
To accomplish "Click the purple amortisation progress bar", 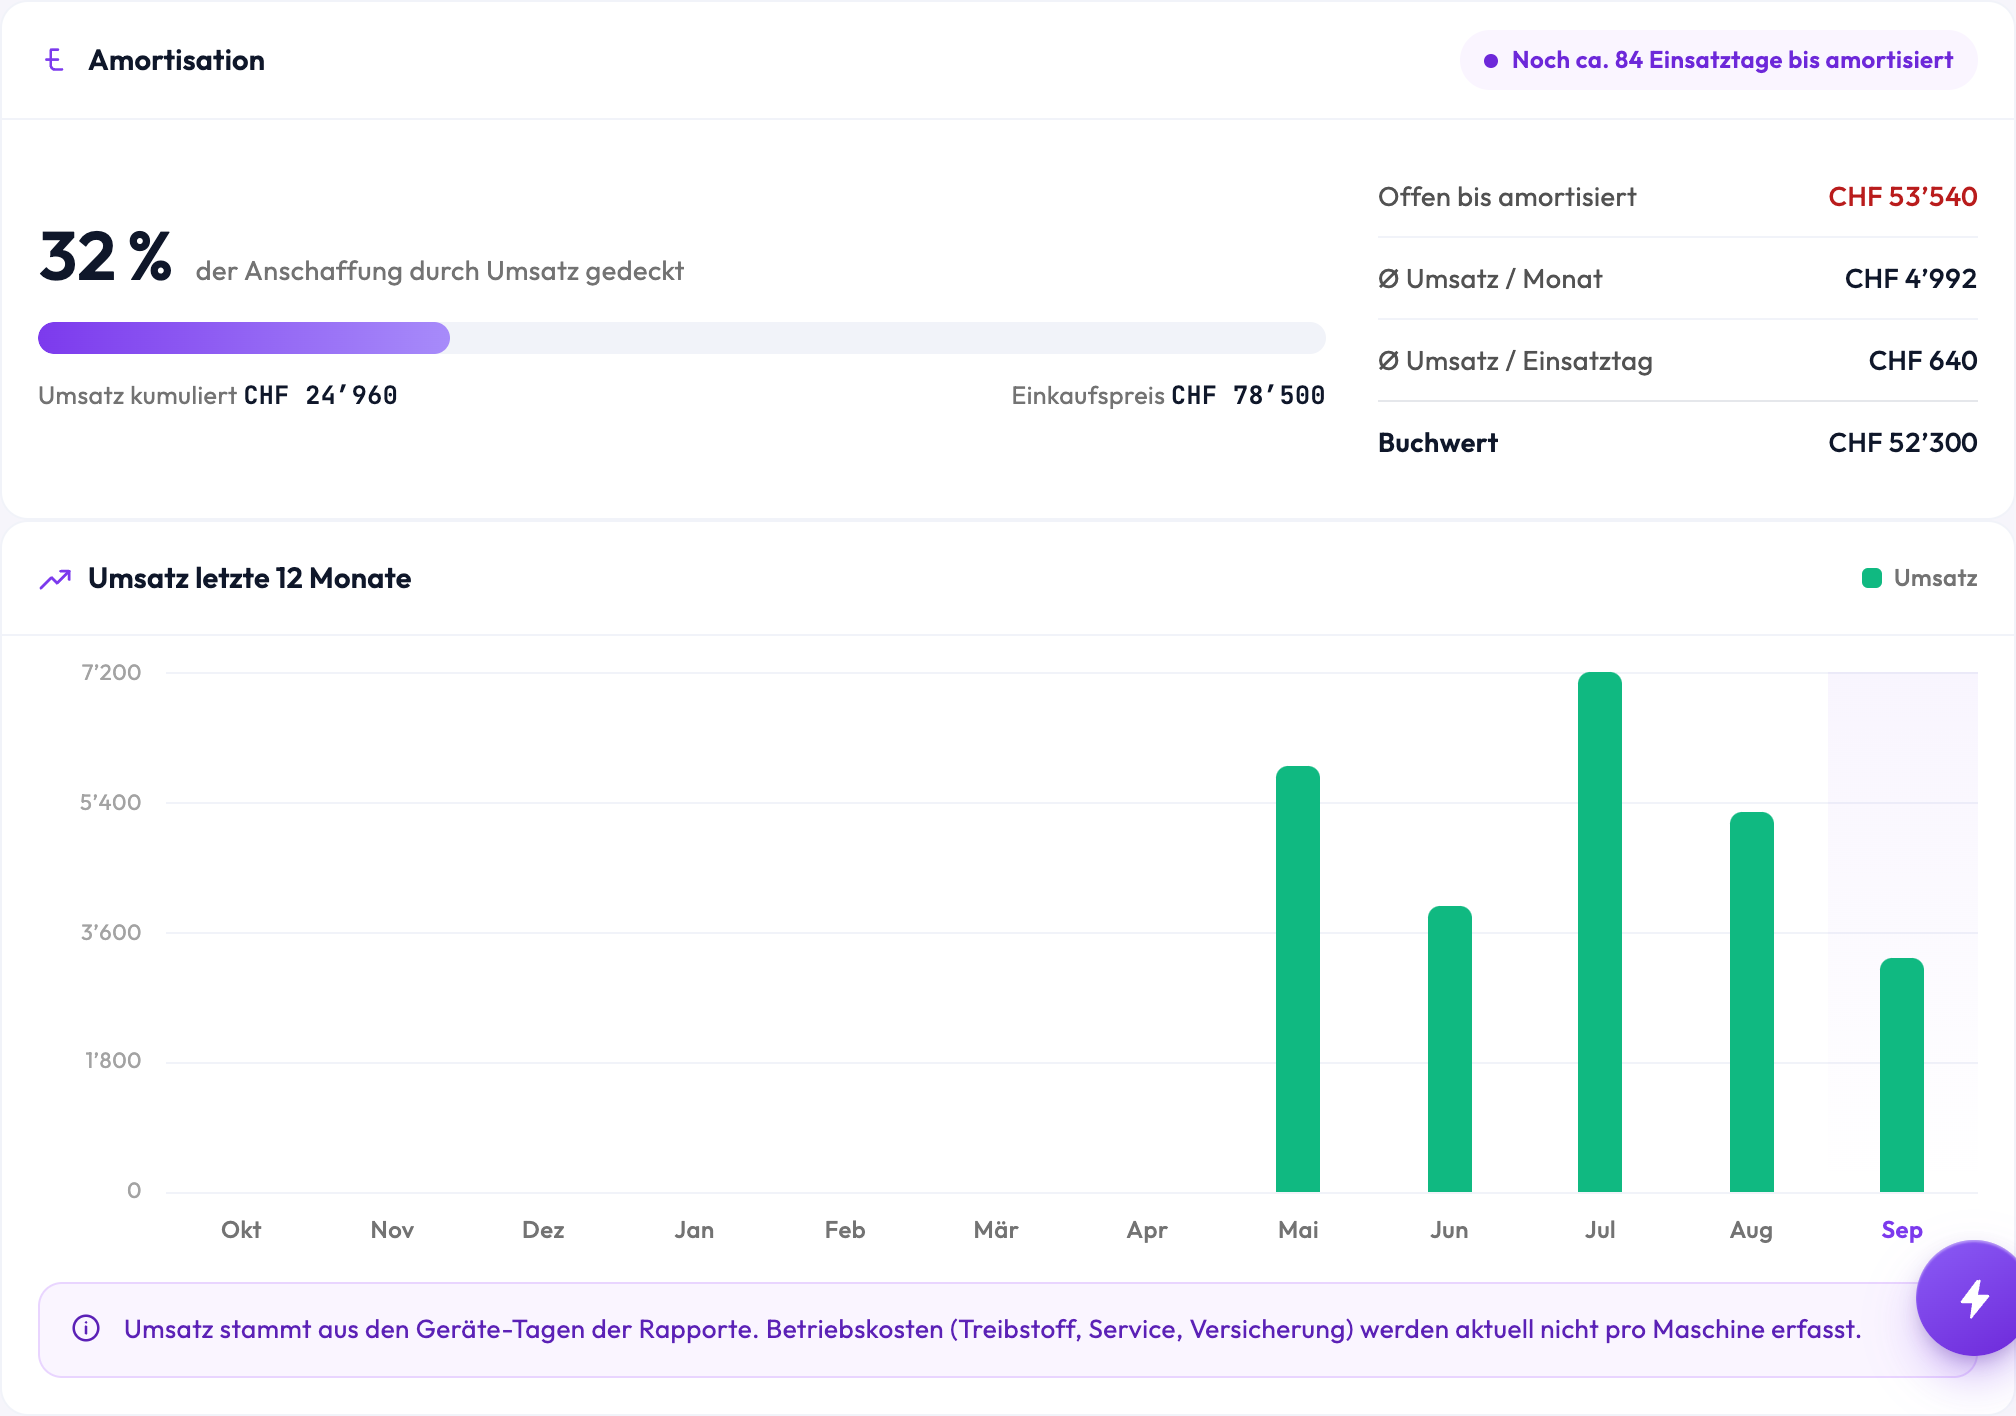I will [244, 338].
